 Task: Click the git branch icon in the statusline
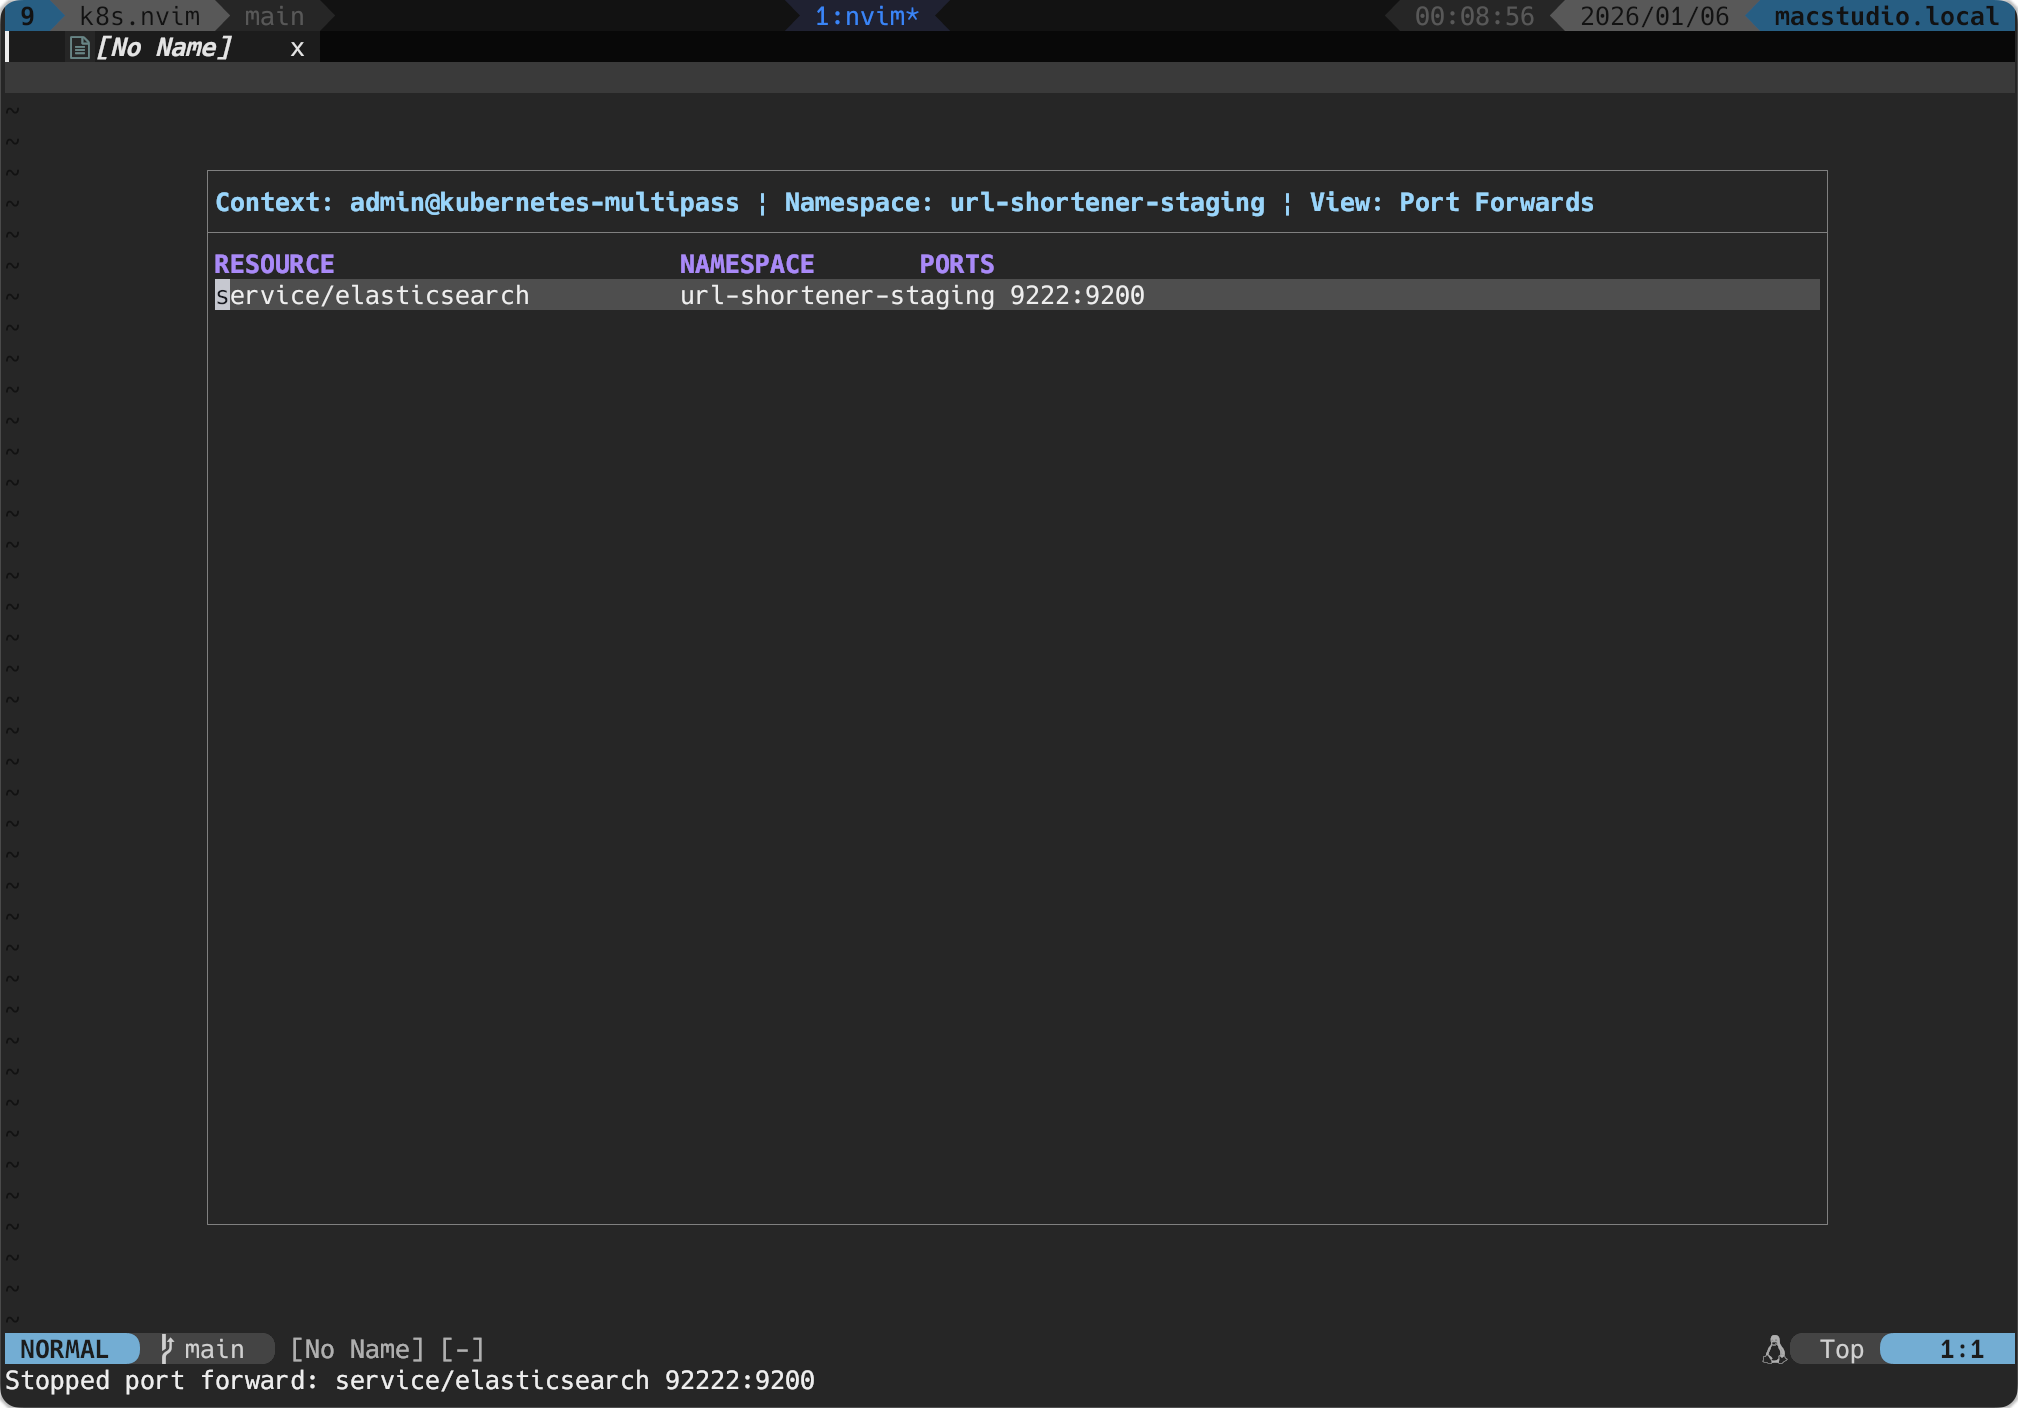[x=167, y=1348]
